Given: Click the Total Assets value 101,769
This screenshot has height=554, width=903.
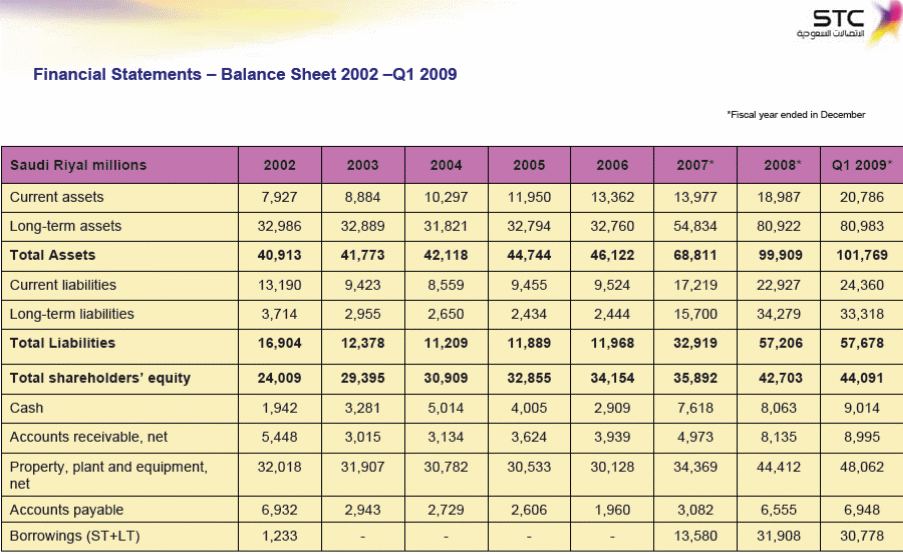Looking at the screenshot, I should [x=861, y=255].
